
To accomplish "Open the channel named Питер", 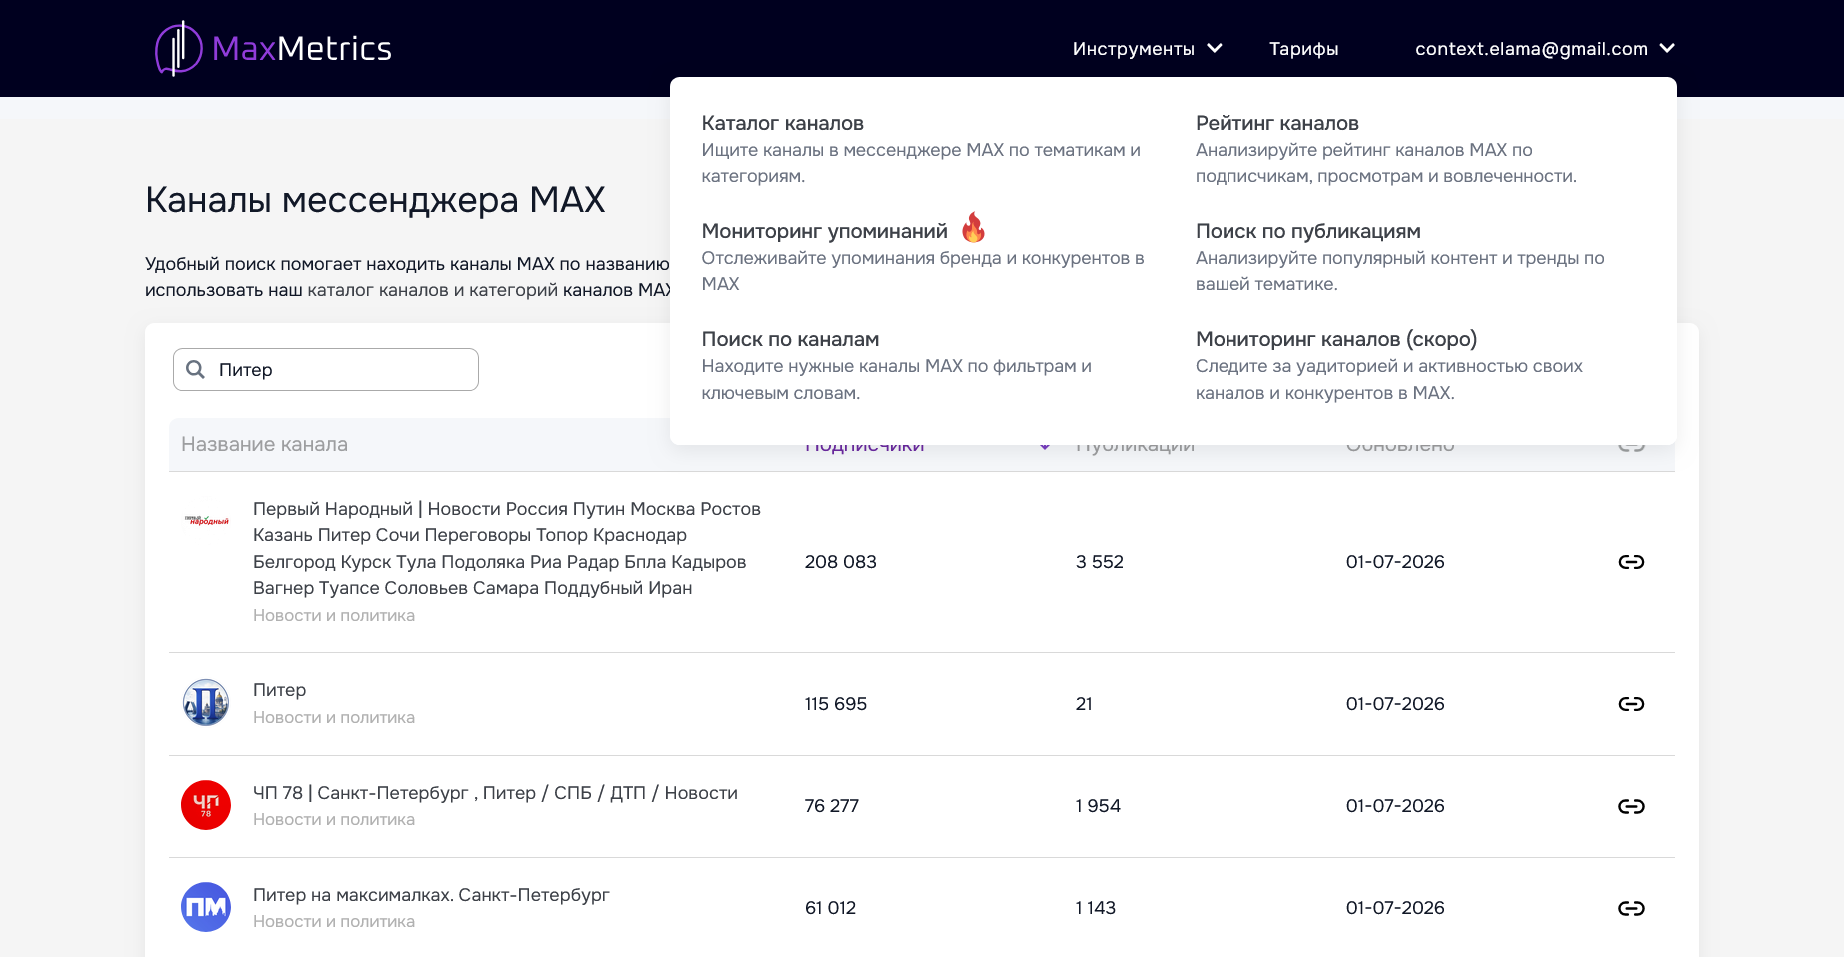I will pos(279,690).
